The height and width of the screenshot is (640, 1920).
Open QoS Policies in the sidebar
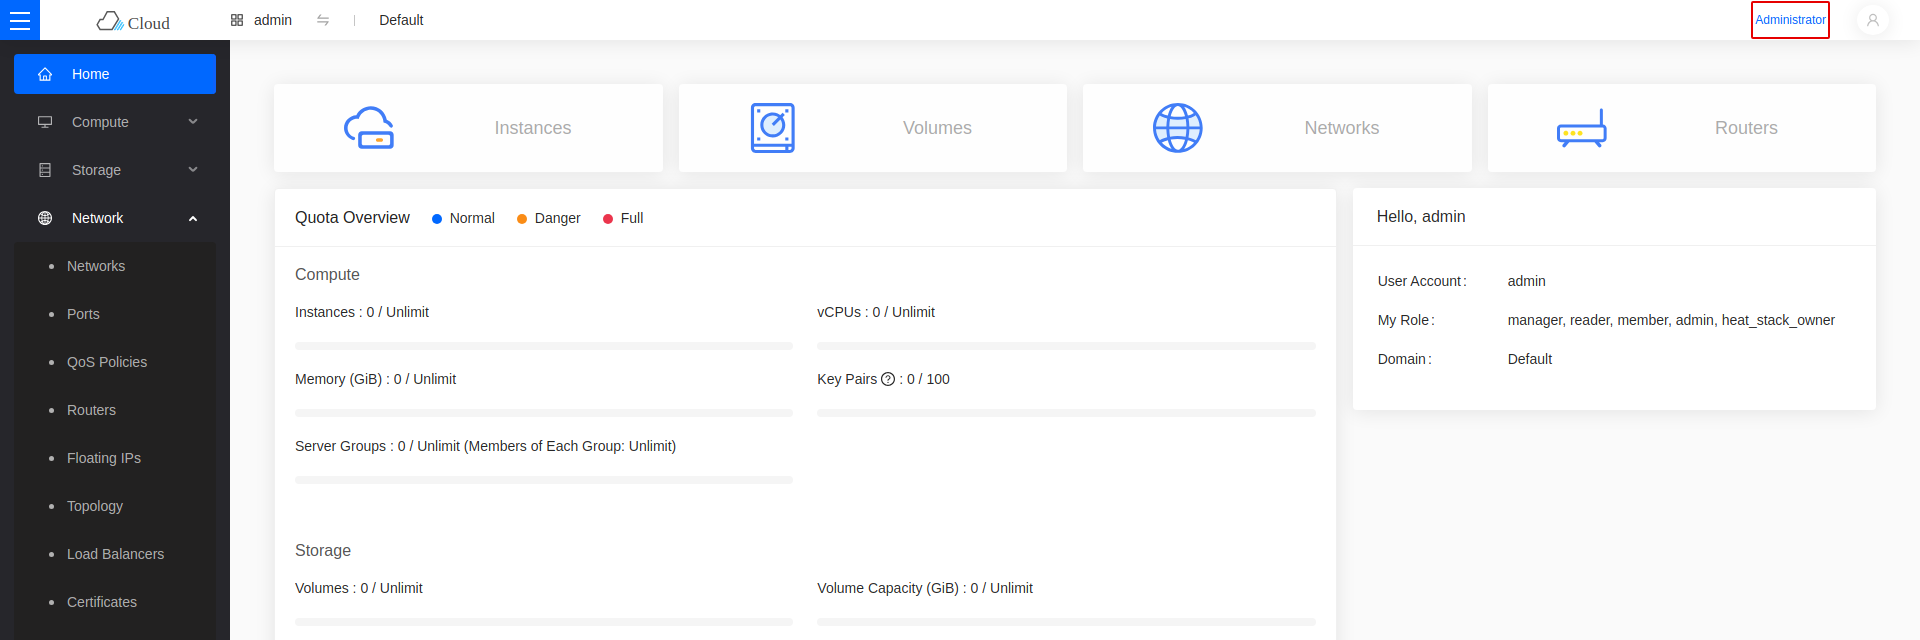click(x=107, y=362)
